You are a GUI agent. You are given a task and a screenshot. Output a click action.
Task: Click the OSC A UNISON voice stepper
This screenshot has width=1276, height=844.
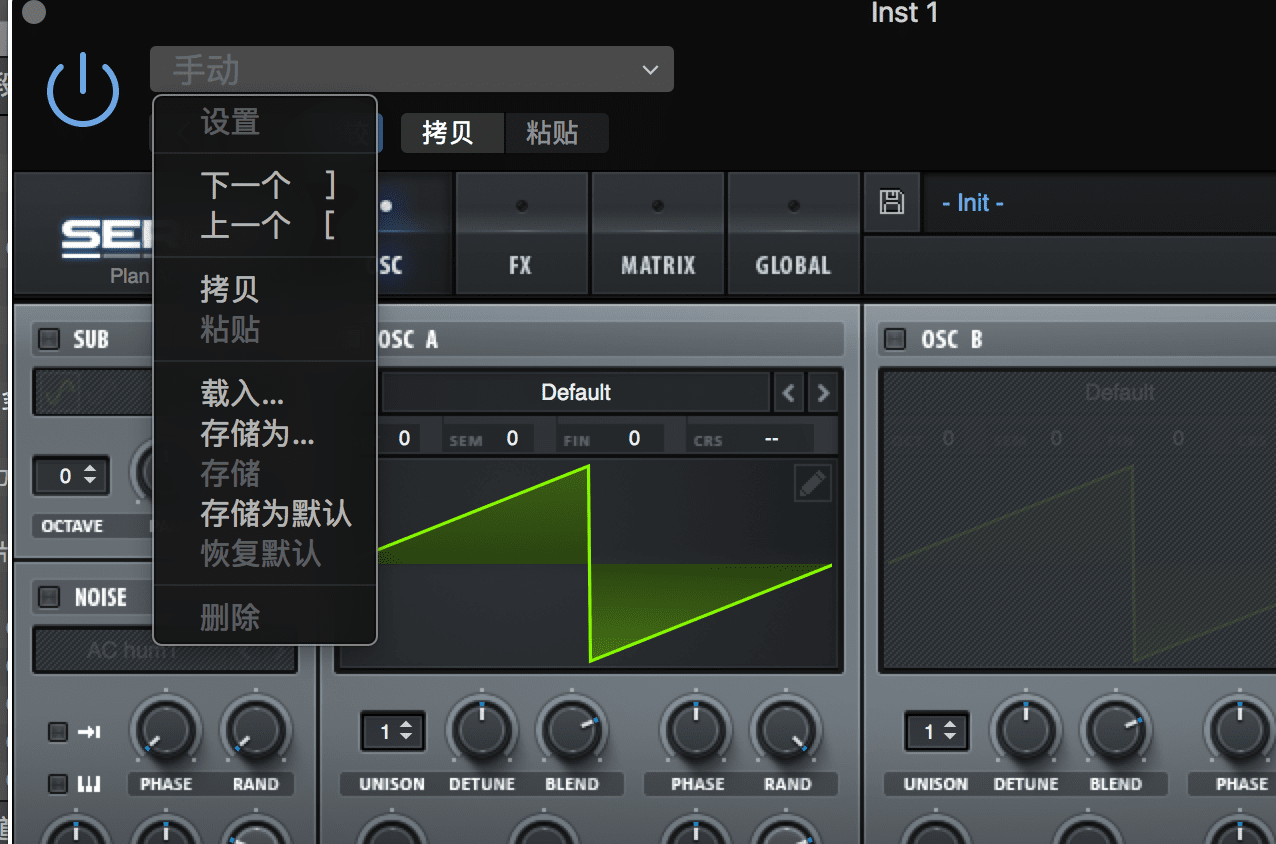pyautogui.click(x=393, y=732)
